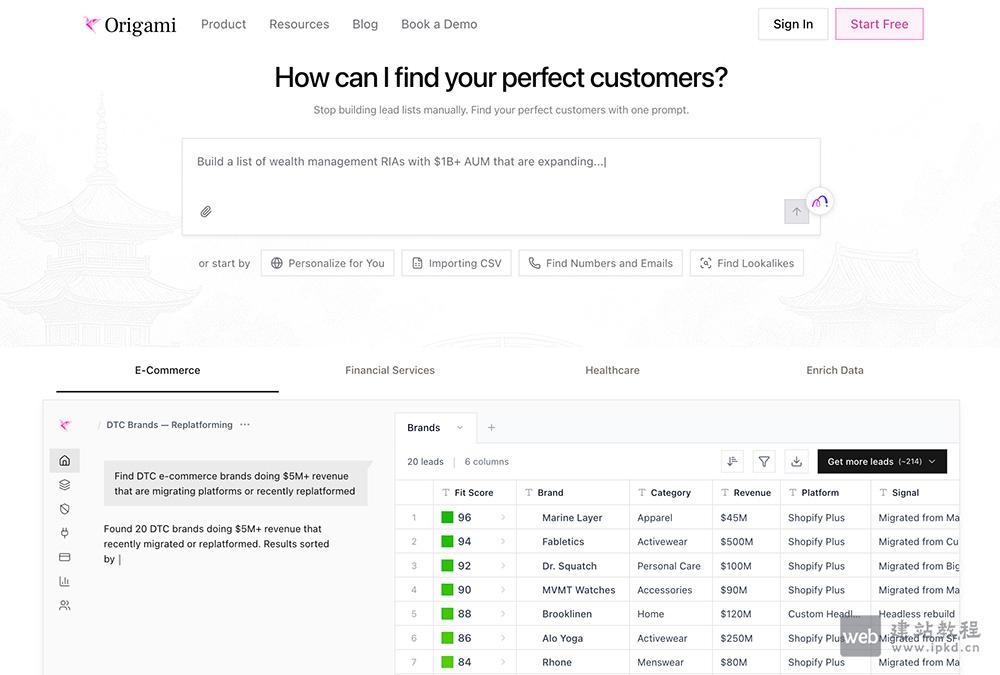
Task: Click the sort order icon
Action: point(732,461)
